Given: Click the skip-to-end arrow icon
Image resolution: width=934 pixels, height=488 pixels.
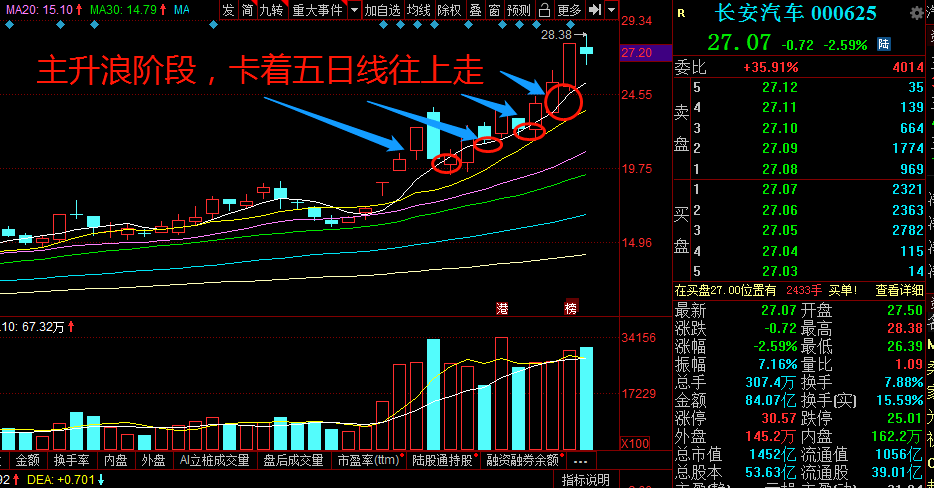Looking at the screenshot, I should point(595,10).
